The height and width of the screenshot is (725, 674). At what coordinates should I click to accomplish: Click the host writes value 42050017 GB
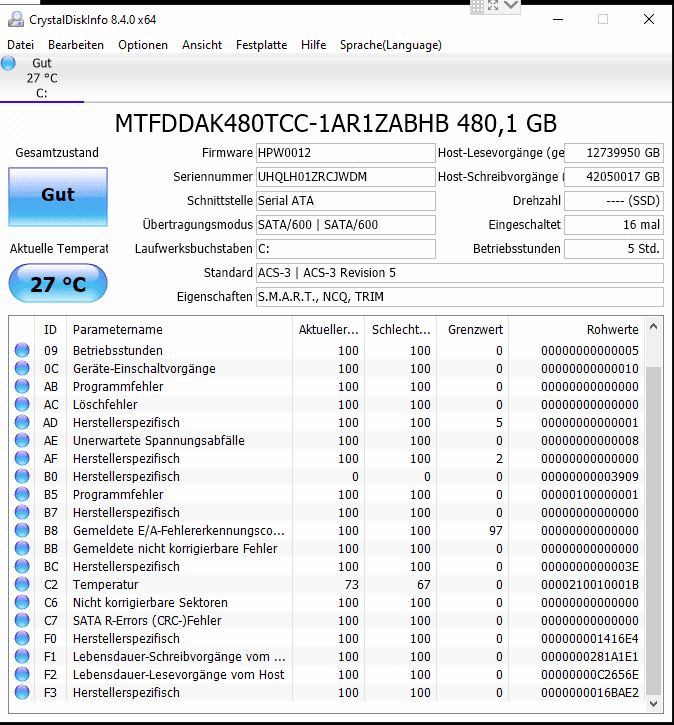tap(614, 177)
